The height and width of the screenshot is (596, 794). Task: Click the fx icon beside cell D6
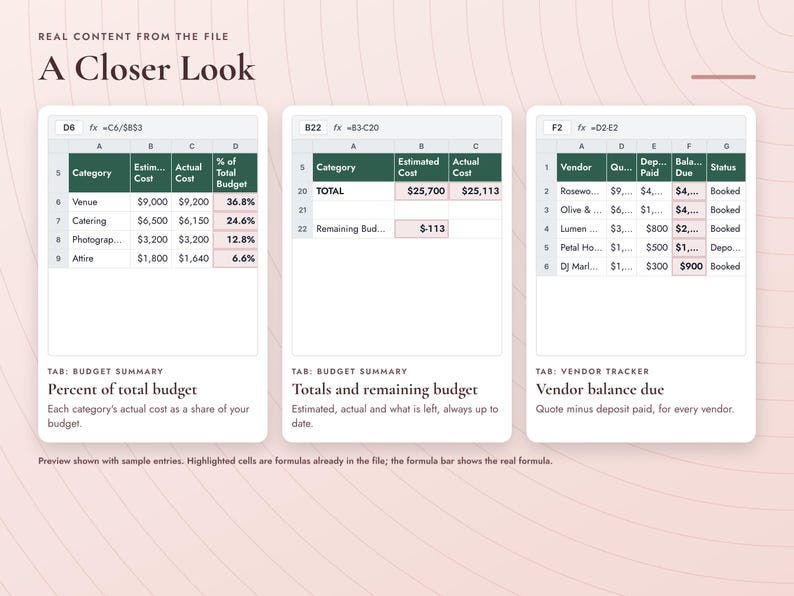[x=93, y=128]
